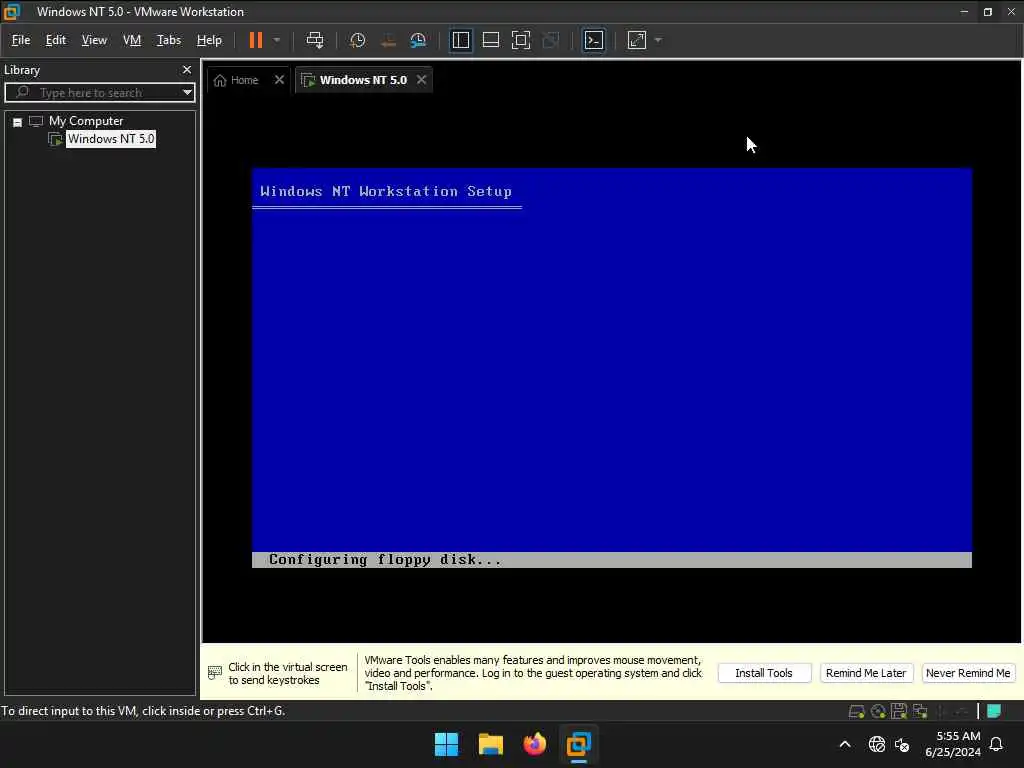Close the Home tab
Screen dimensions: 1024x768
point(280,80)
